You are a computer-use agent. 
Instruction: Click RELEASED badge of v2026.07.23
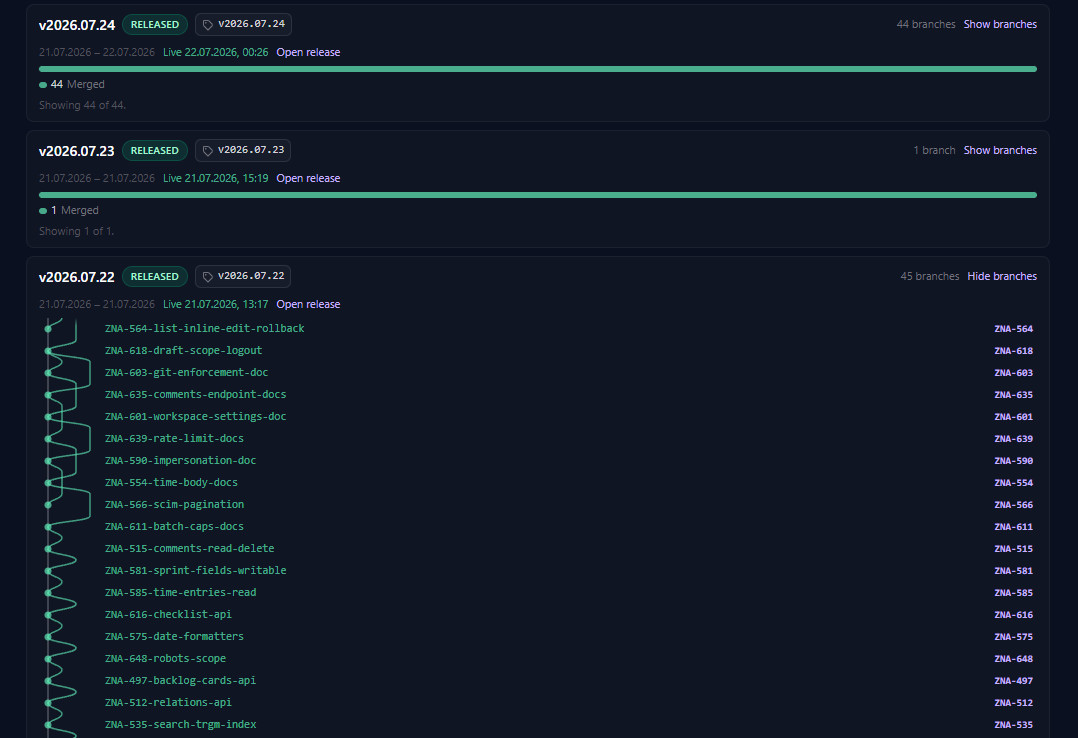pyautogui.click(x=155, y=150)
